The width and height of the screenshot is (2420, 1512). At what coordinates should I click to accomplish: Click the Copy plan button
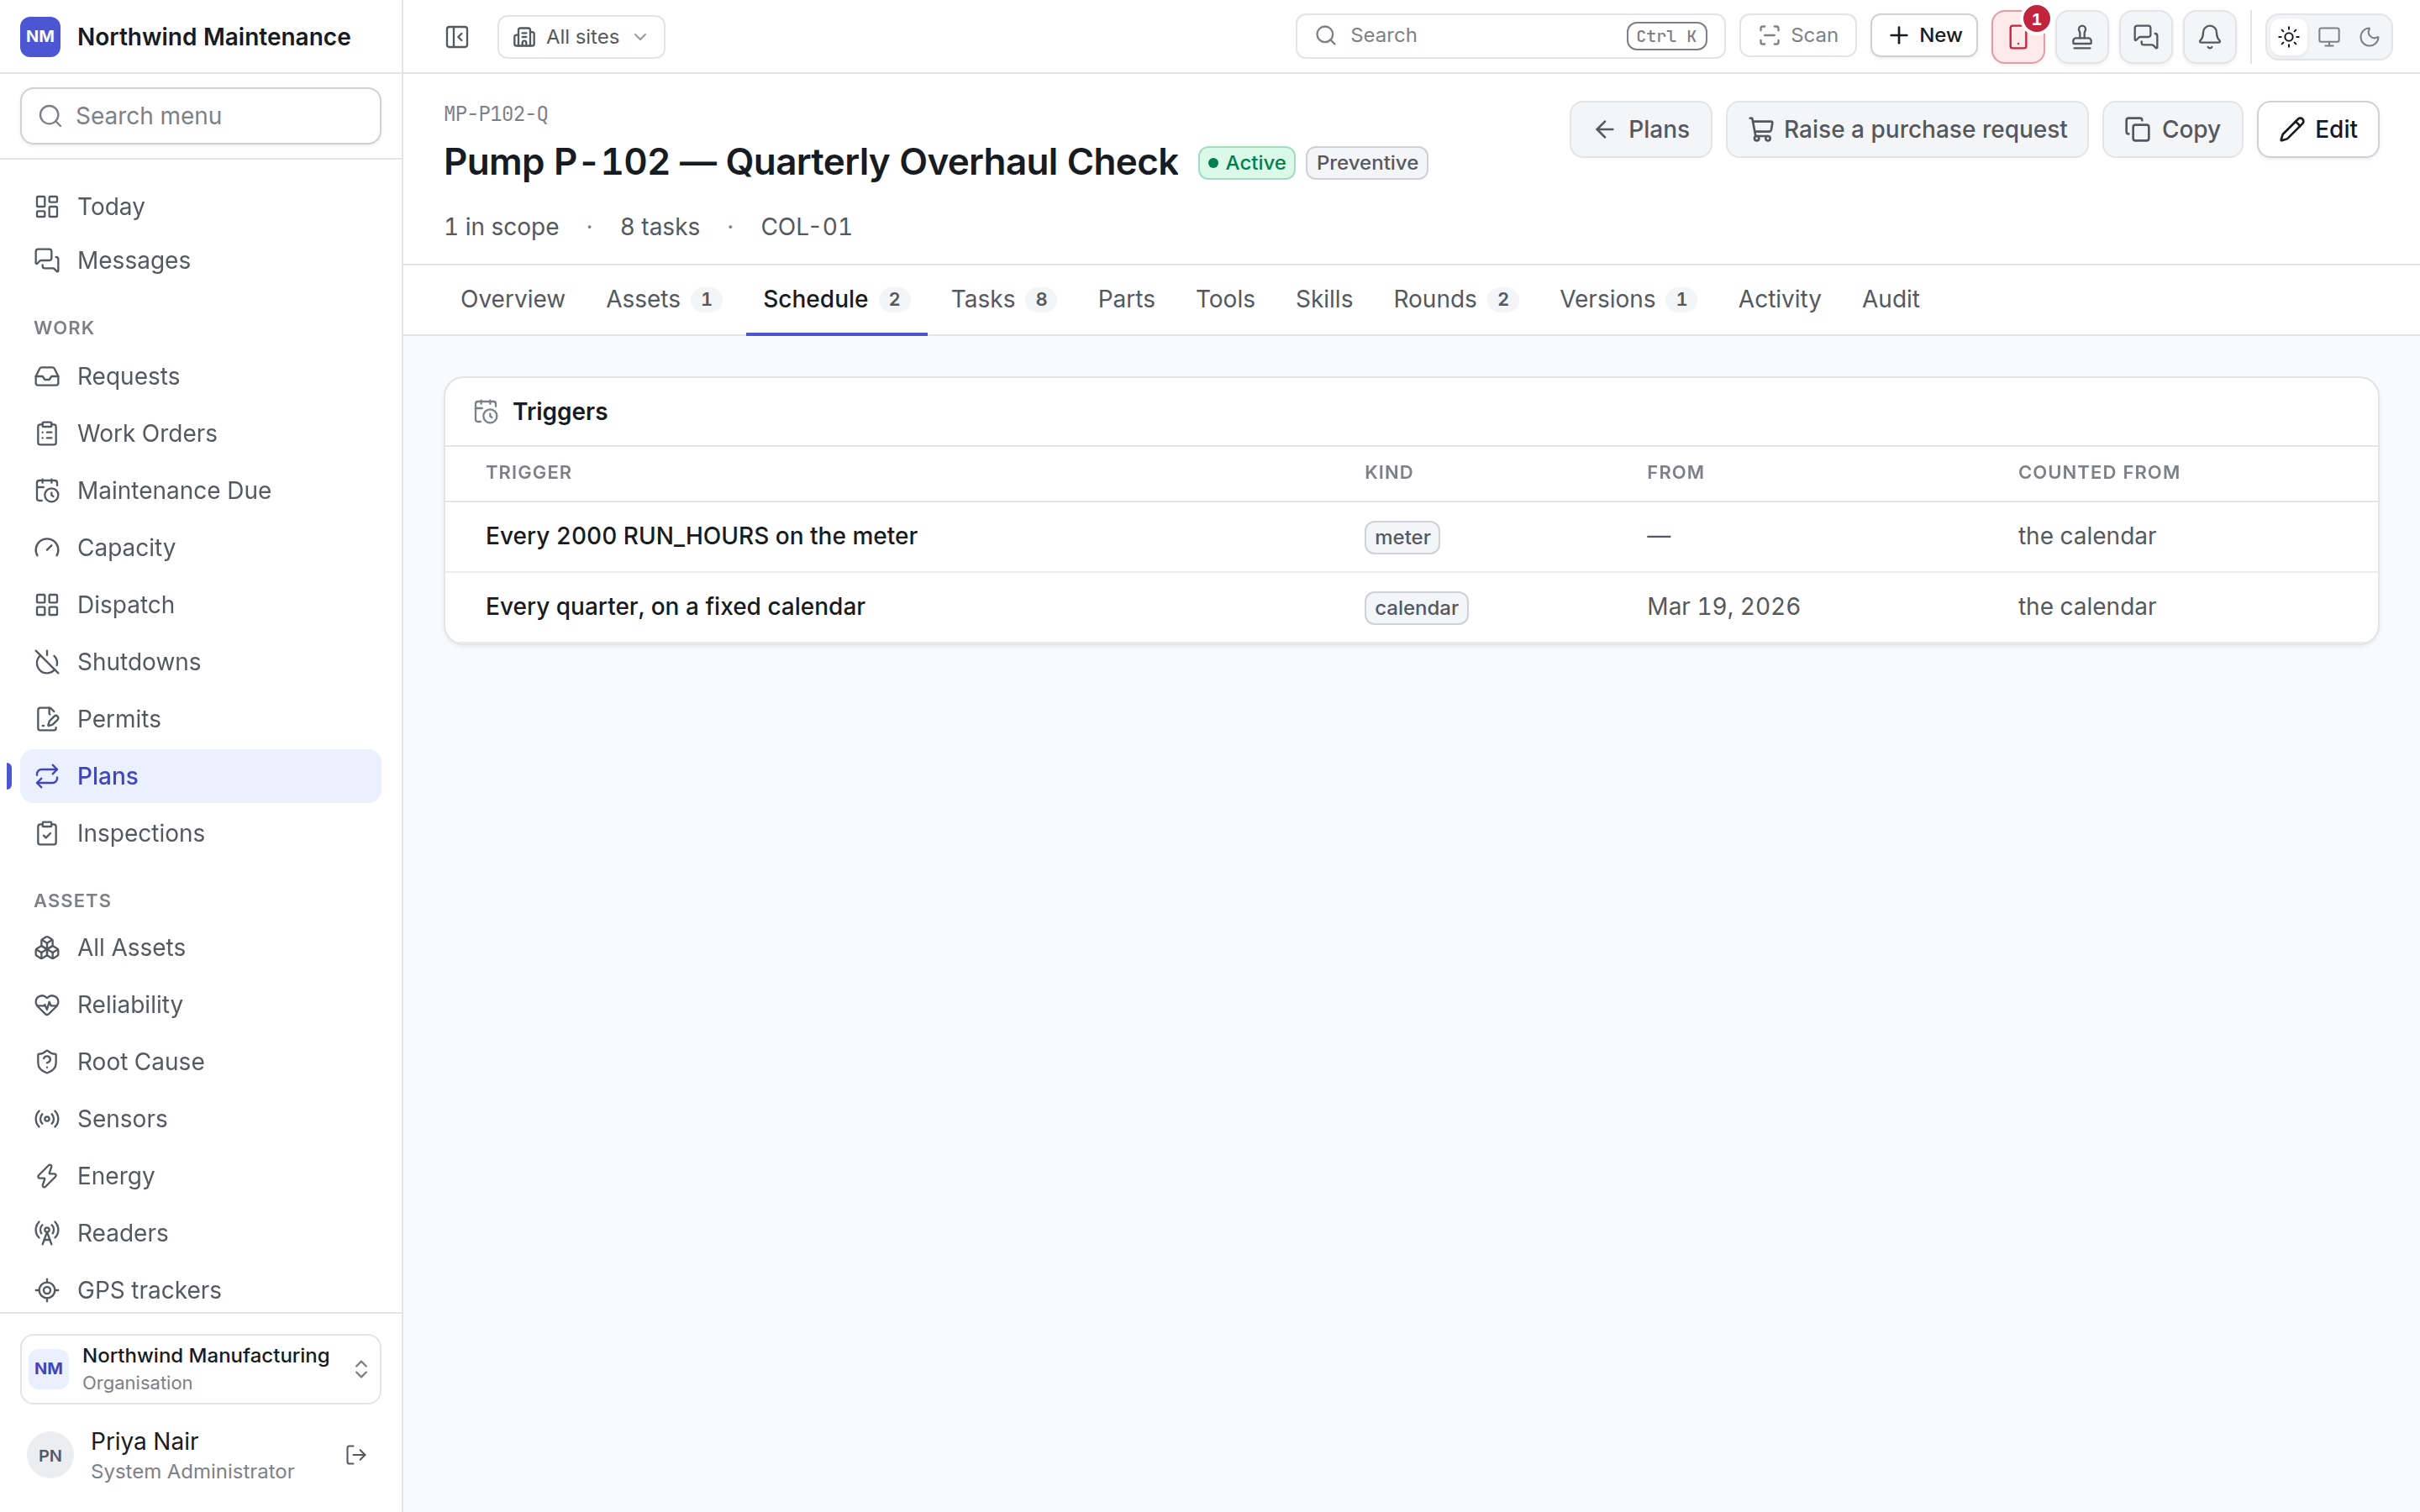pos(2172,129)
